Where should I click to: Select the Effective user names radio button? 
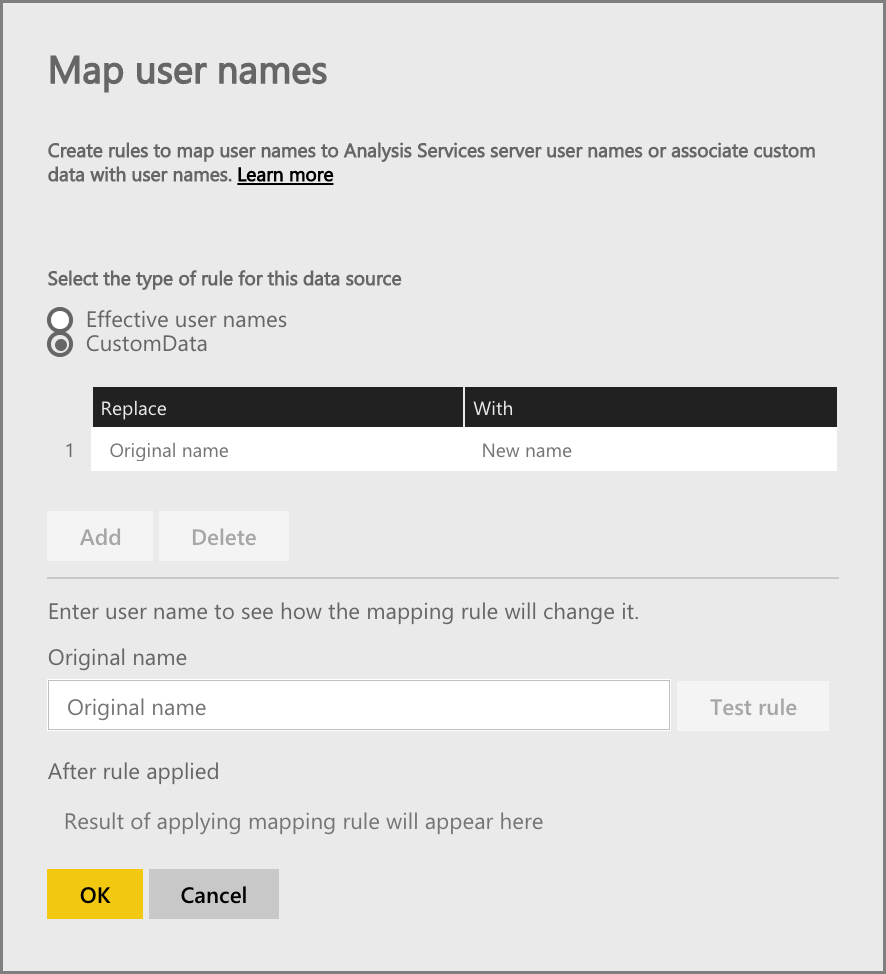[x=60, y=319]
